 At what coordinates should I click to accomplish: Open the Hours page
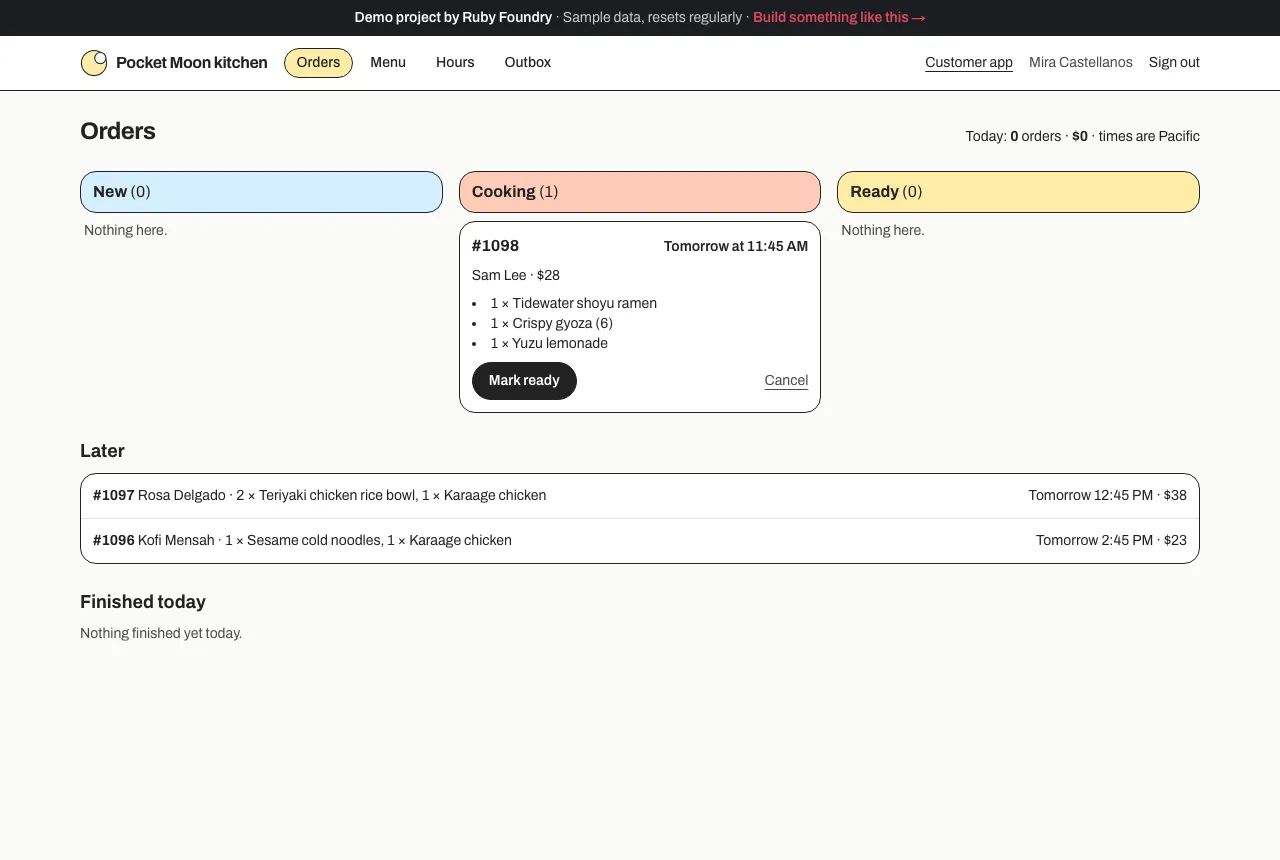point(455,63)
